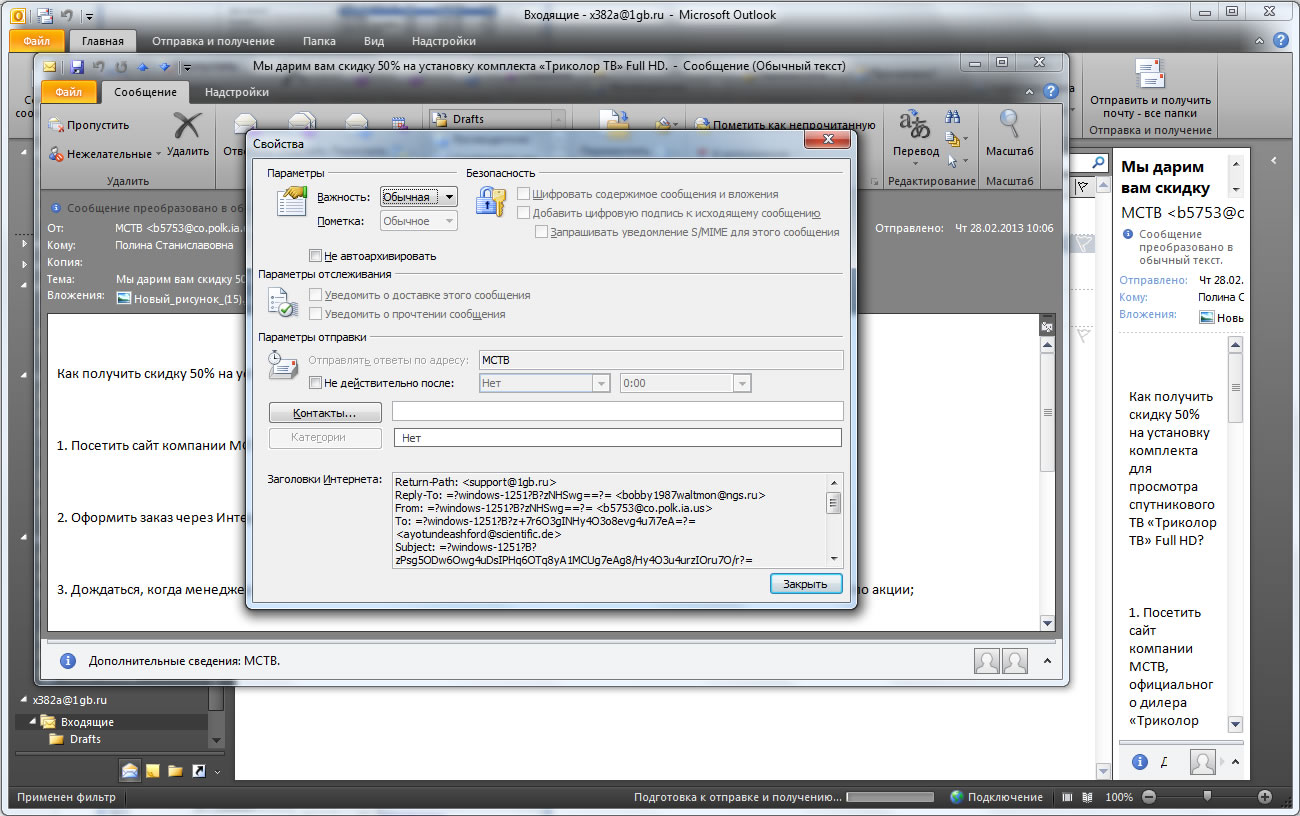Switch to the Вид ribbon tab
Viewport: 1300px width, 816px height.
(373, 41)
